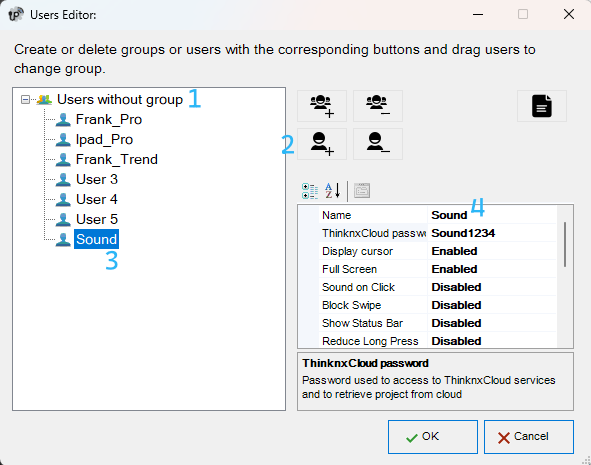The width and height of the screenshot is (591, 465).
Task: Open the document report icon button
Action: pyautogui.click(x=542, y=106)
